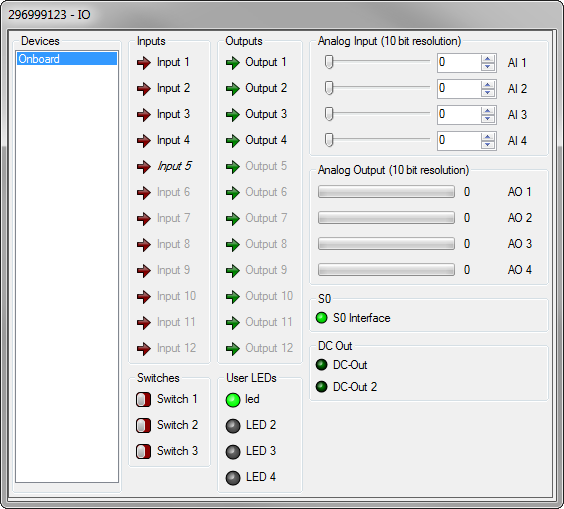The image size is (564, 509).
Task: Select the Onboard device in Devices list
Action: coord(67,59)
